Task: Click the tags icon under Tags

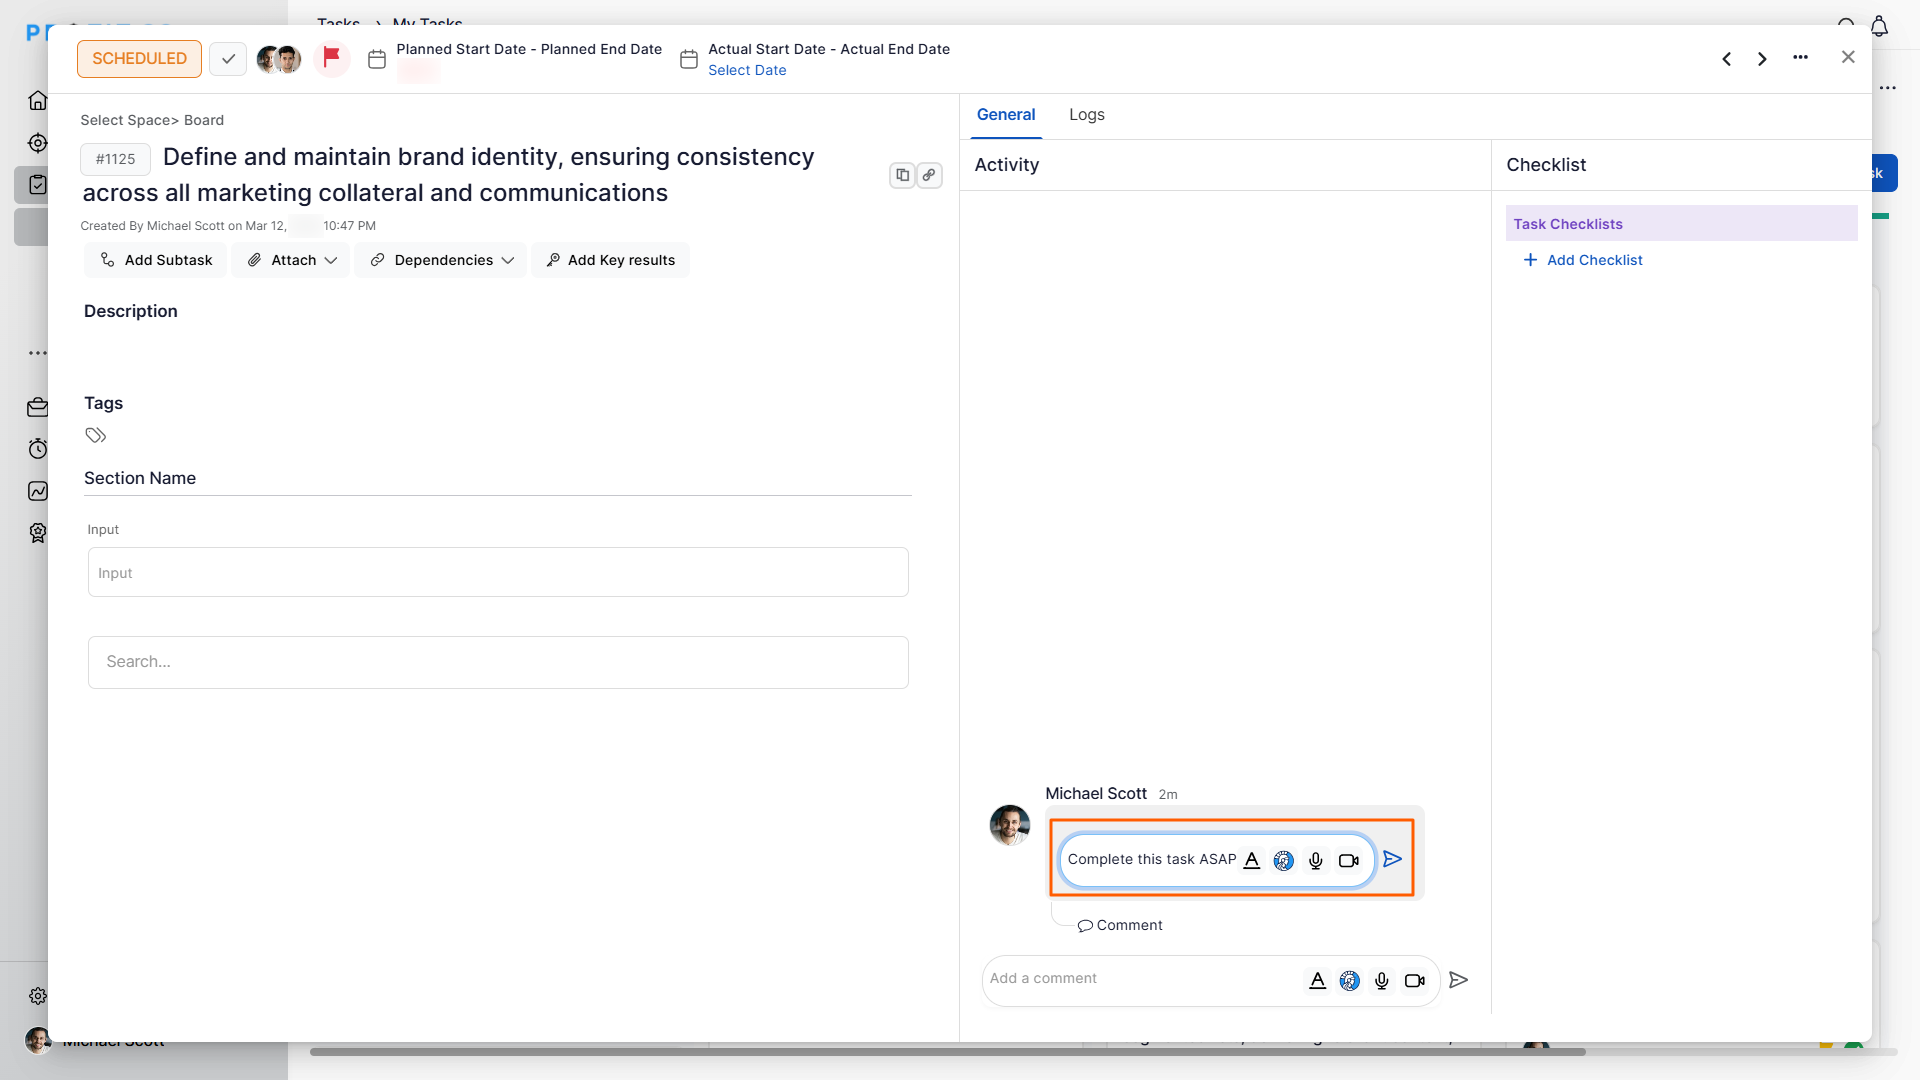Action: 96,435
